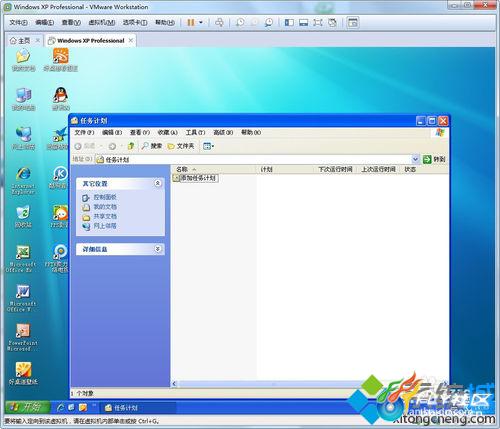Pause the virtual machine from VMware toolbar

point(191,23)
